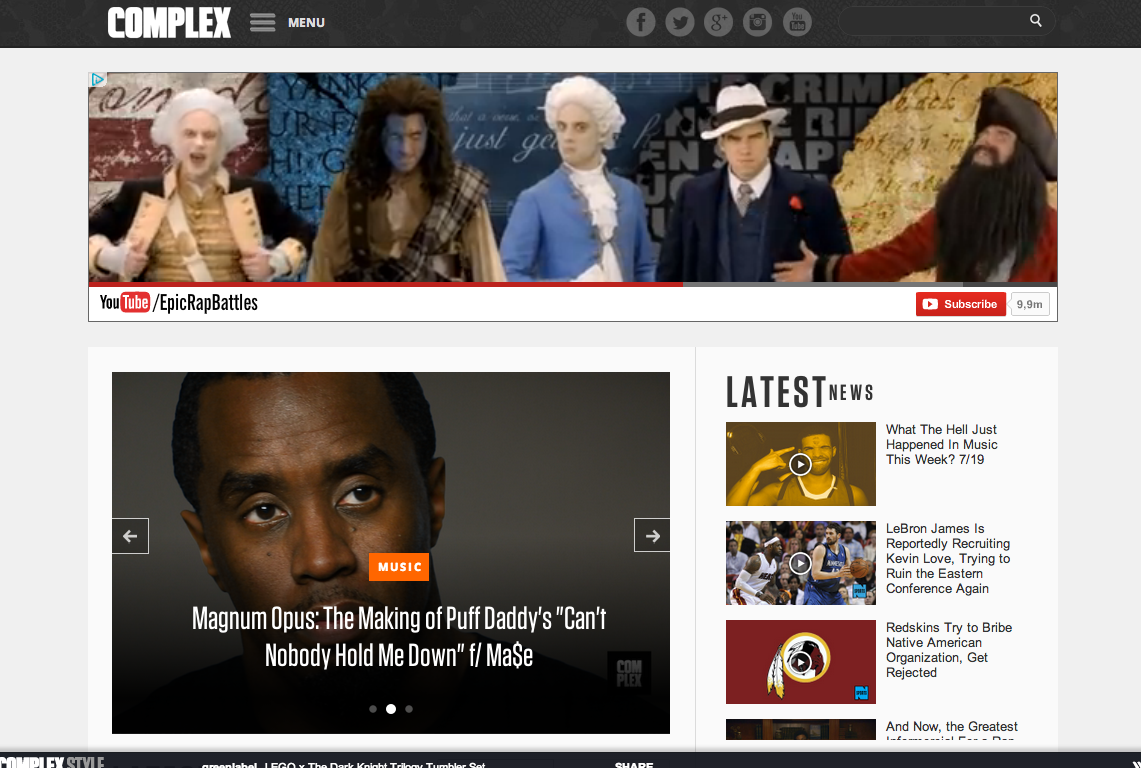Open 'What The Hell Just Happened In Music' article
This screenshot has width=1141, height=768.
coord(941,444)
